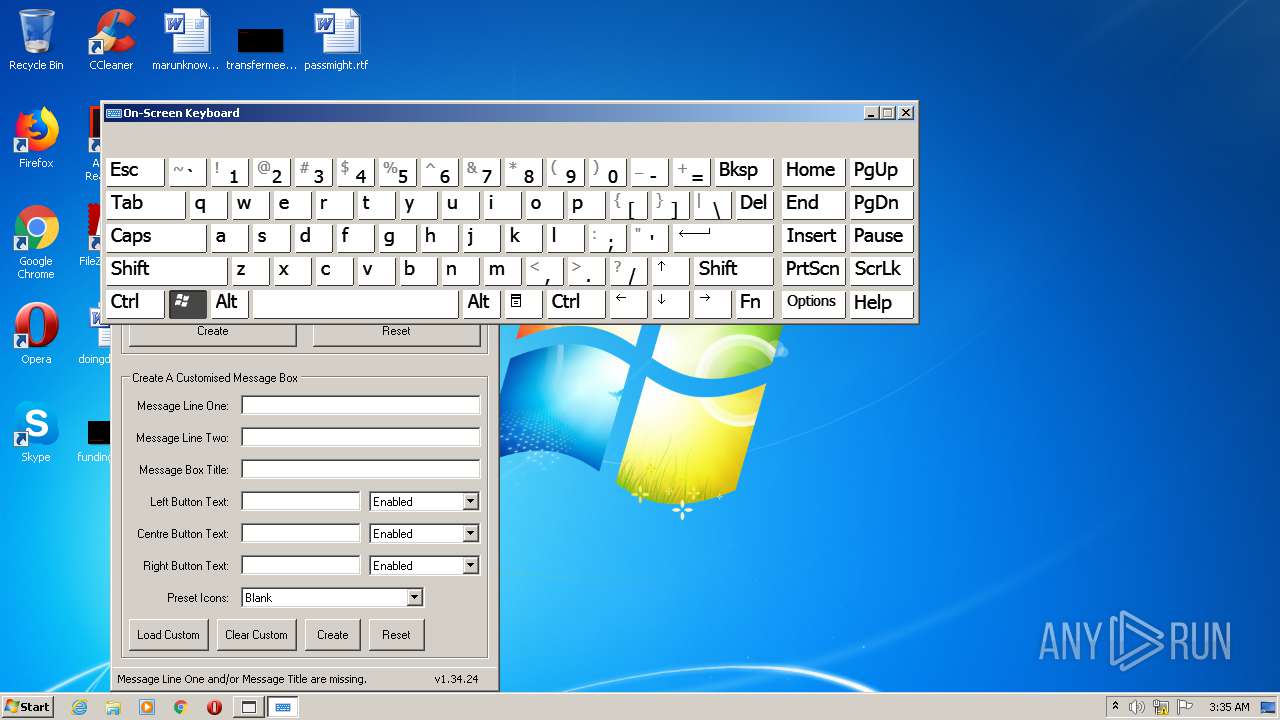1280x720 pixels.
Task: Launch Google Chrome from the desktop
Action: tap(36, 242)
